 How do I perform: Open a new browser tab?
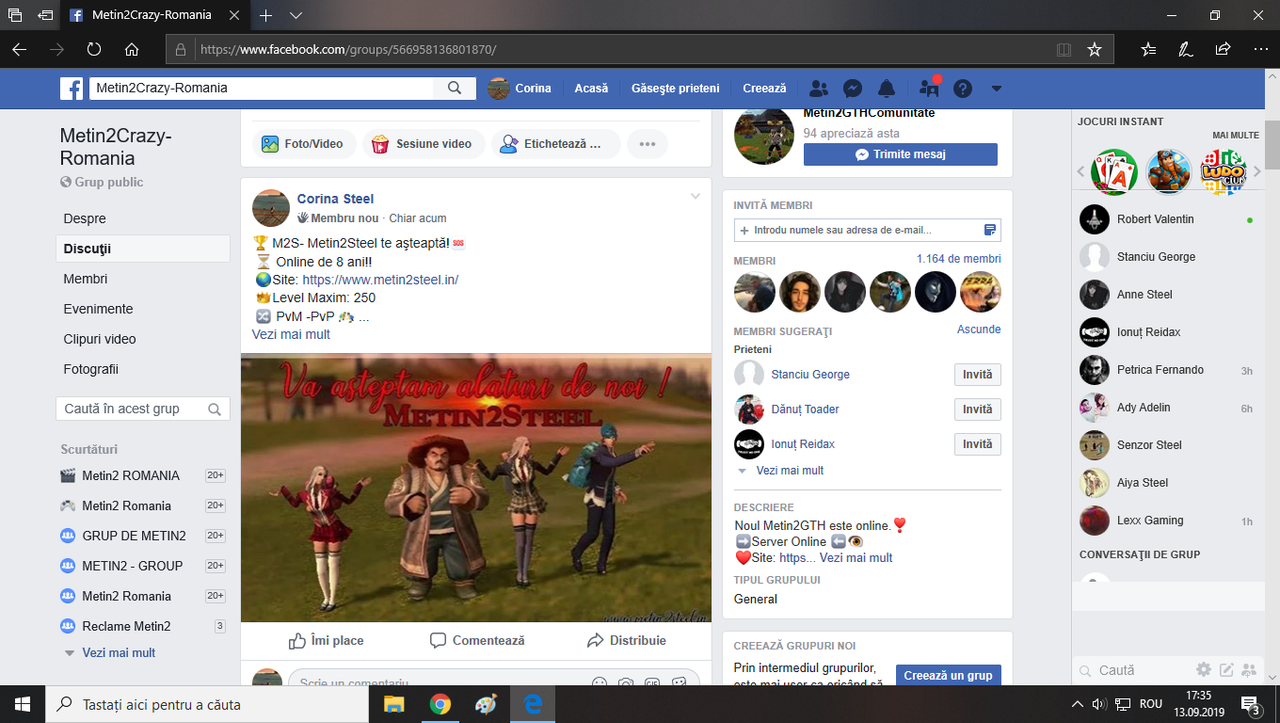pyautogui.click(x=266, y=16)
